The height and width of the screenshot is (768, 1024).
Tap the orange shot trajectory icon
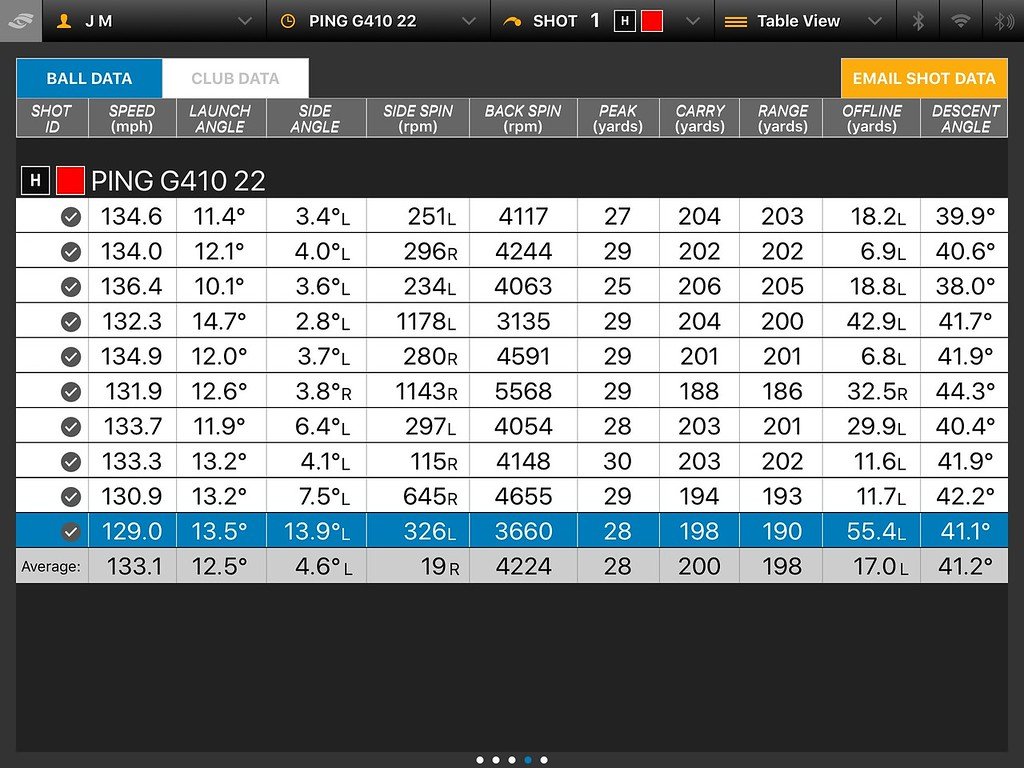(x=512, y=22)
